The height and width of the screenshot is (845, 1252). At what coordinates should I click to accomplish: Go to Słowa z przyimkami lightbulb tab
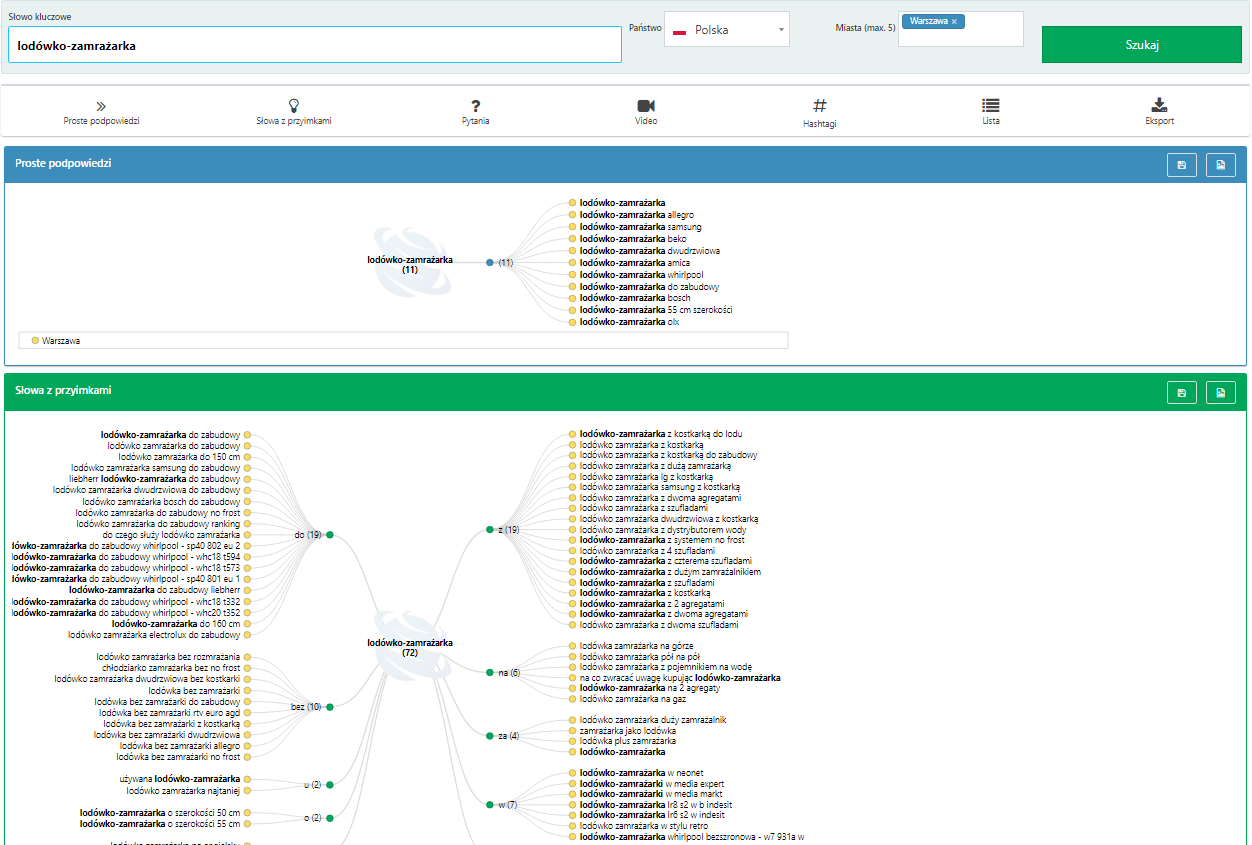[x=294, y=111]
